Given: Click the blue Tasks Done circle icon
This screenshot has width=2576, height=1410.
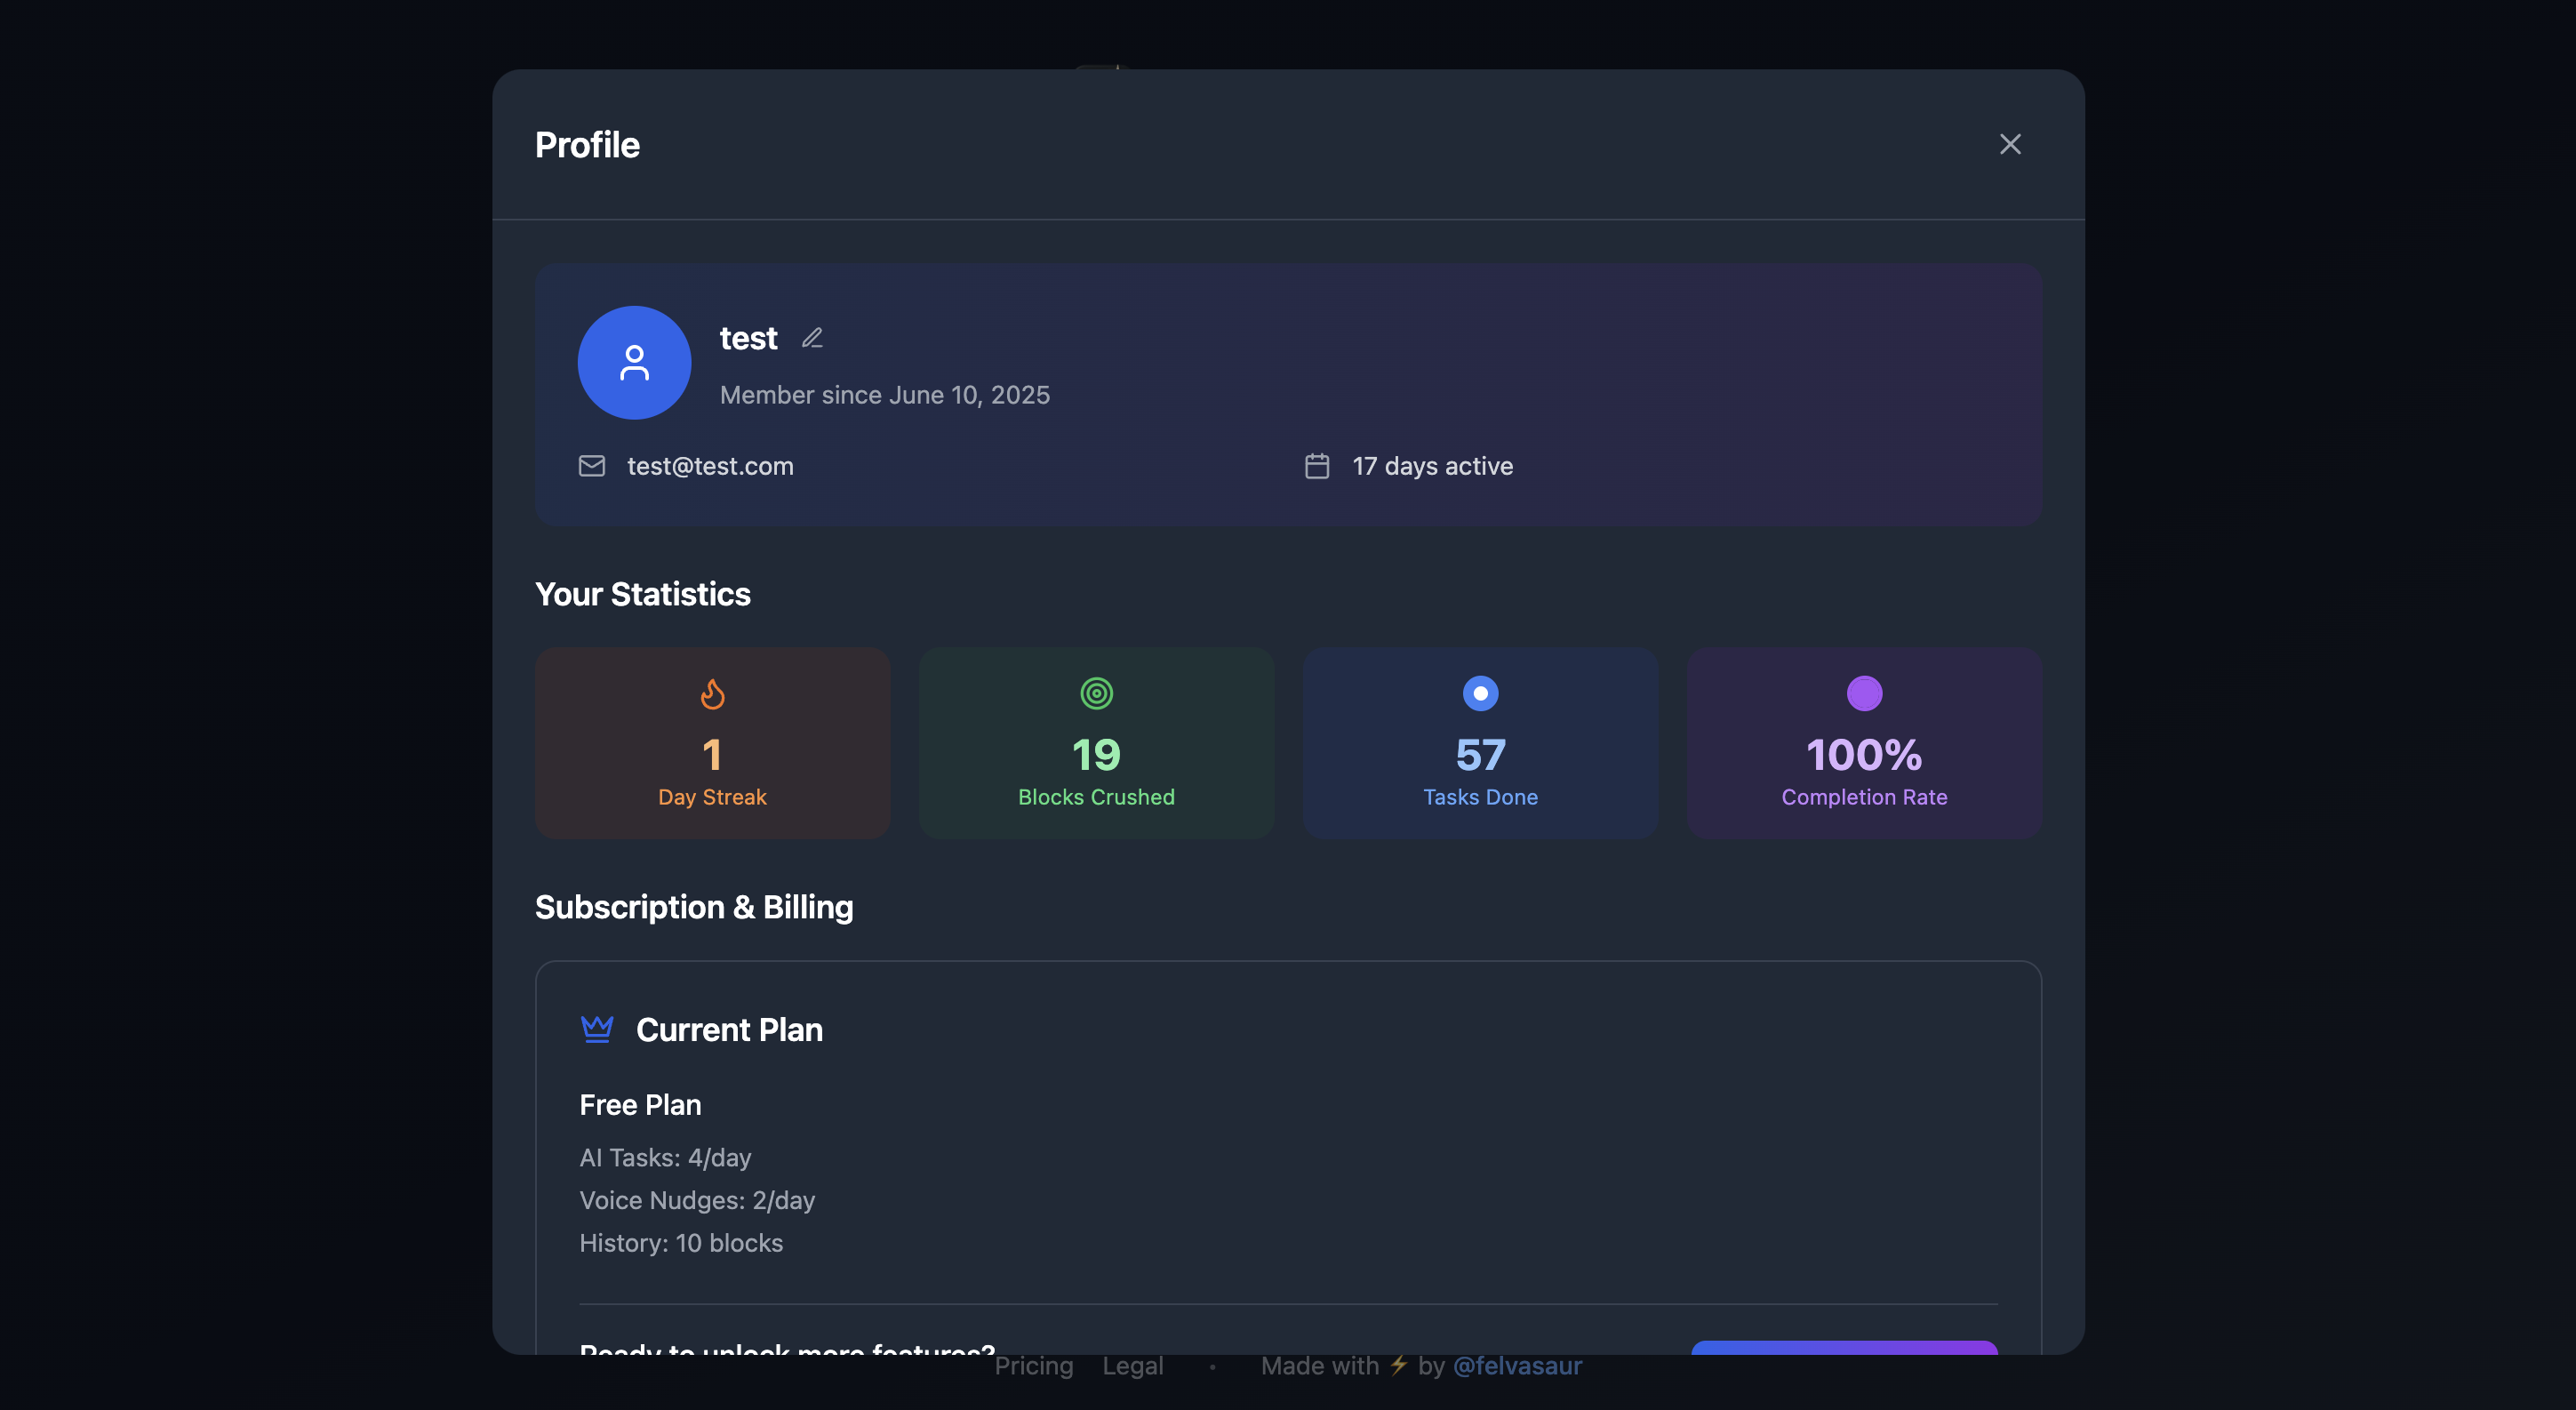Looking at the screenshot, I should [1480, 693].
